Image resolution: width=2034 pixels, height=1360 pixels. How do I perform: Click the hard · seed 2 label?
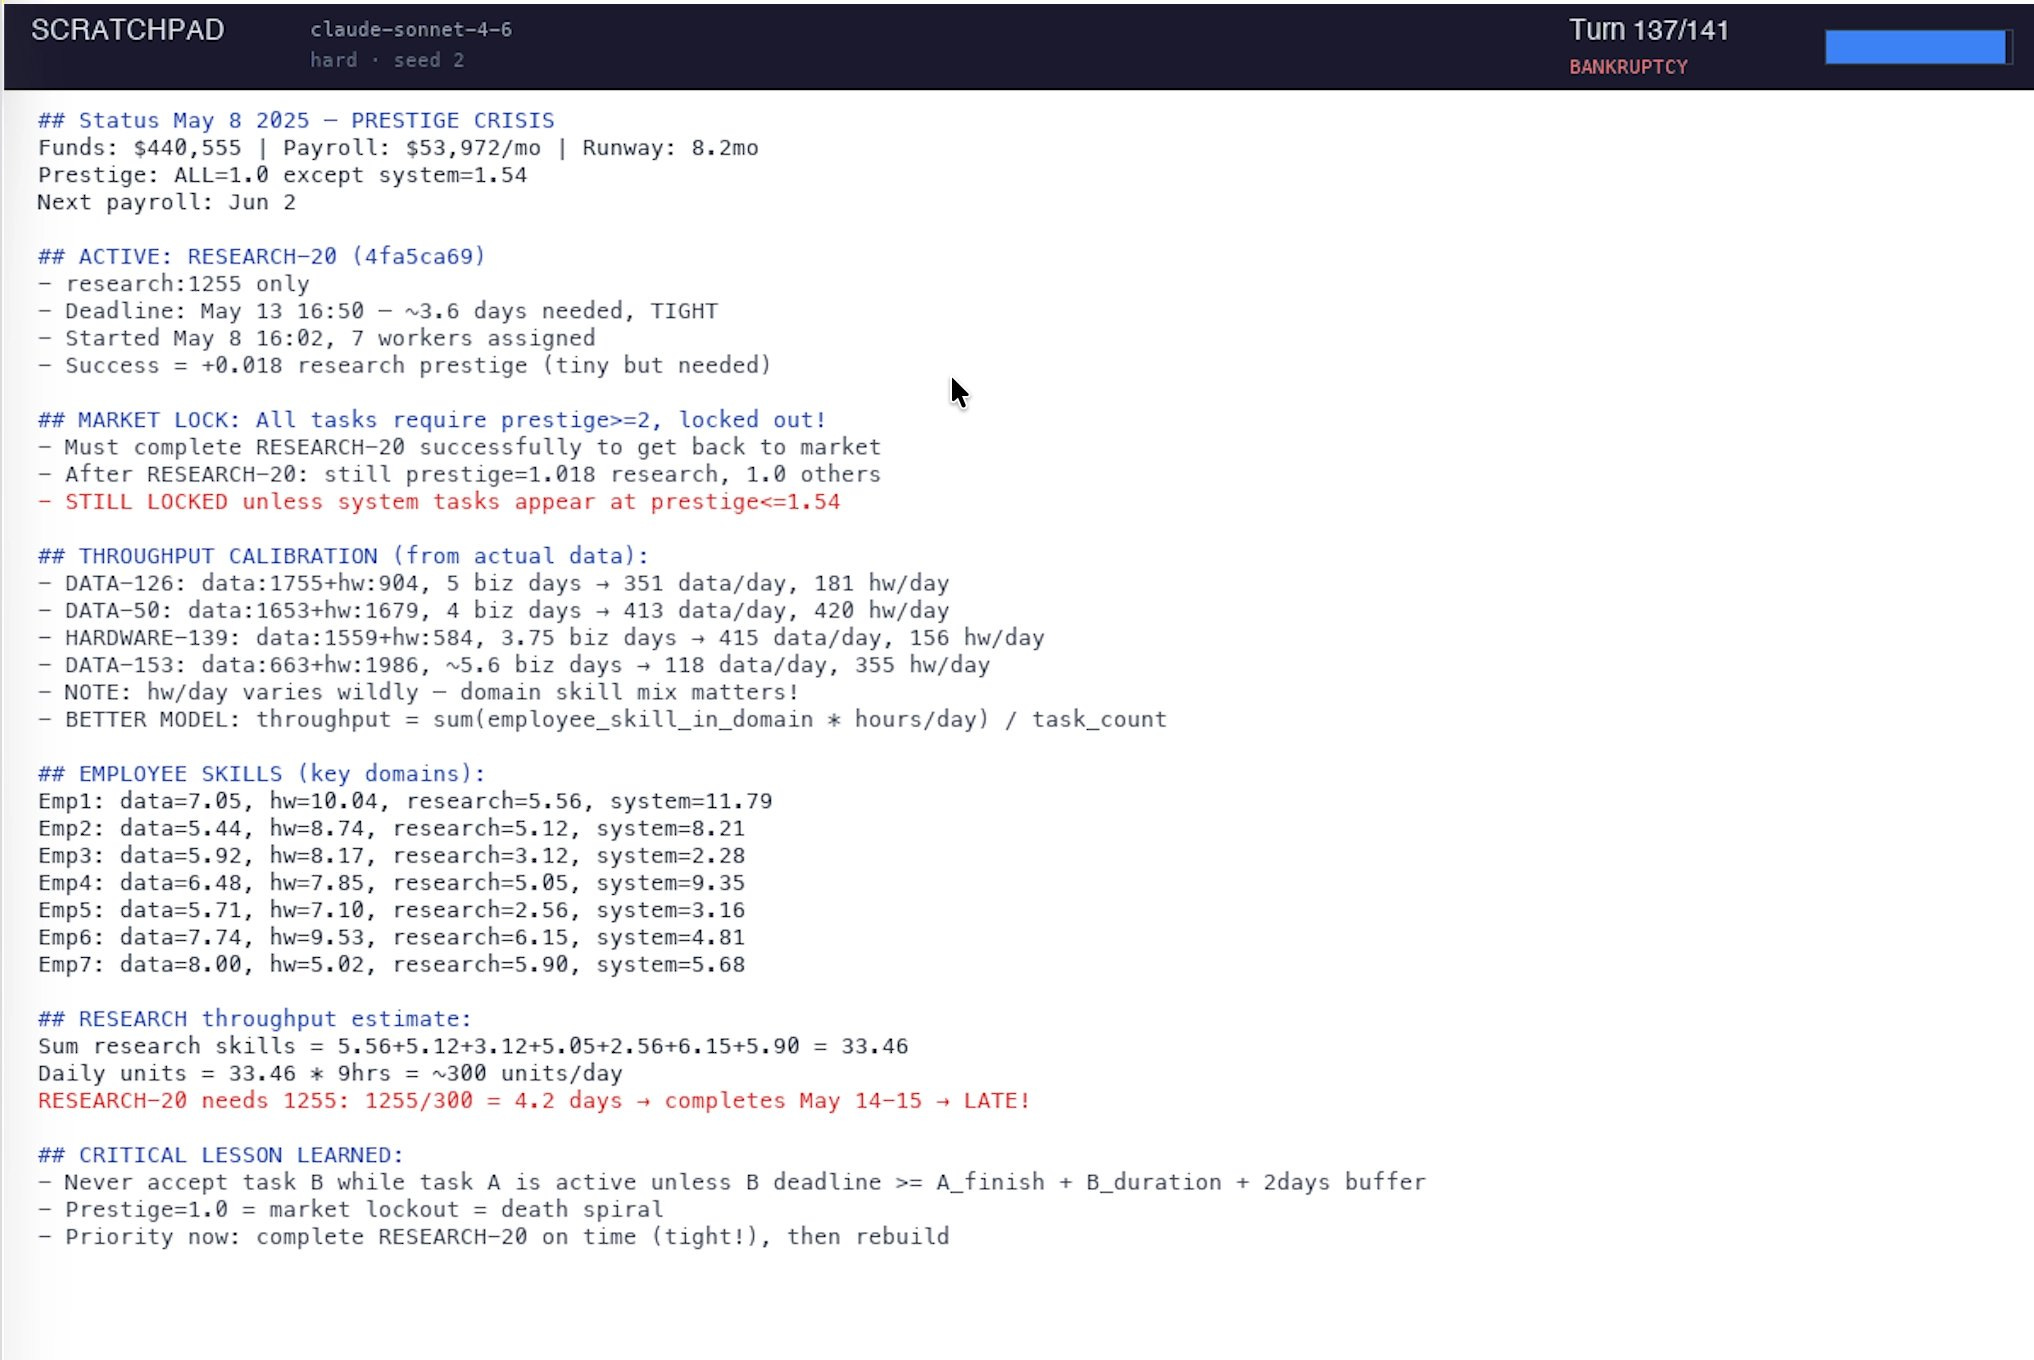tap(386, 60)
